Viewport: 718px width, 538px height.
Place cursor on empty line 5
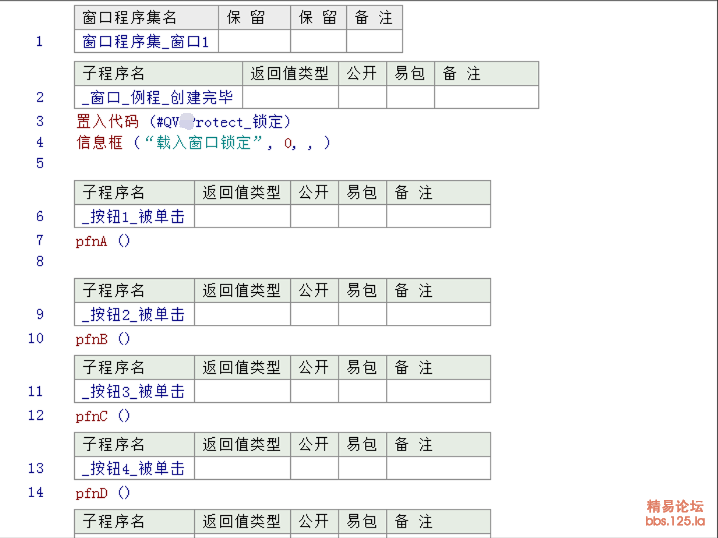200,163
